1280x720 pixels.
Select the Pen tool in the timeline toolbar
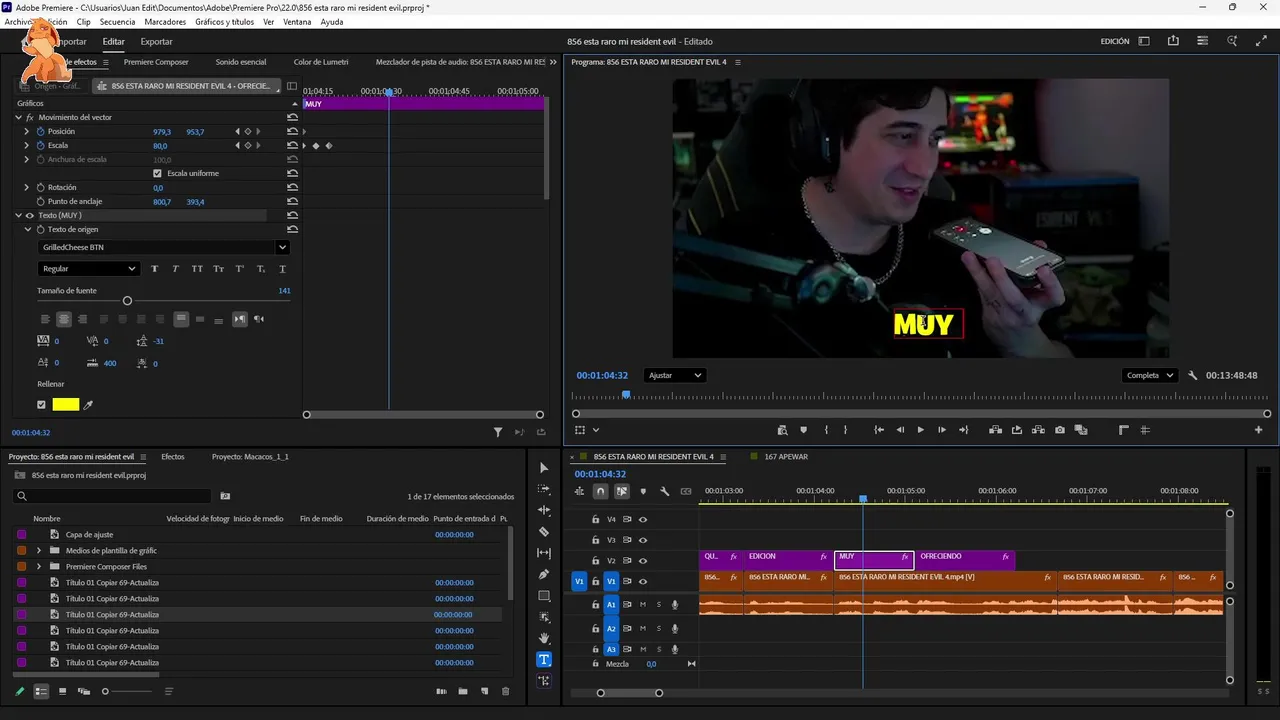click(x=544, y=574)
